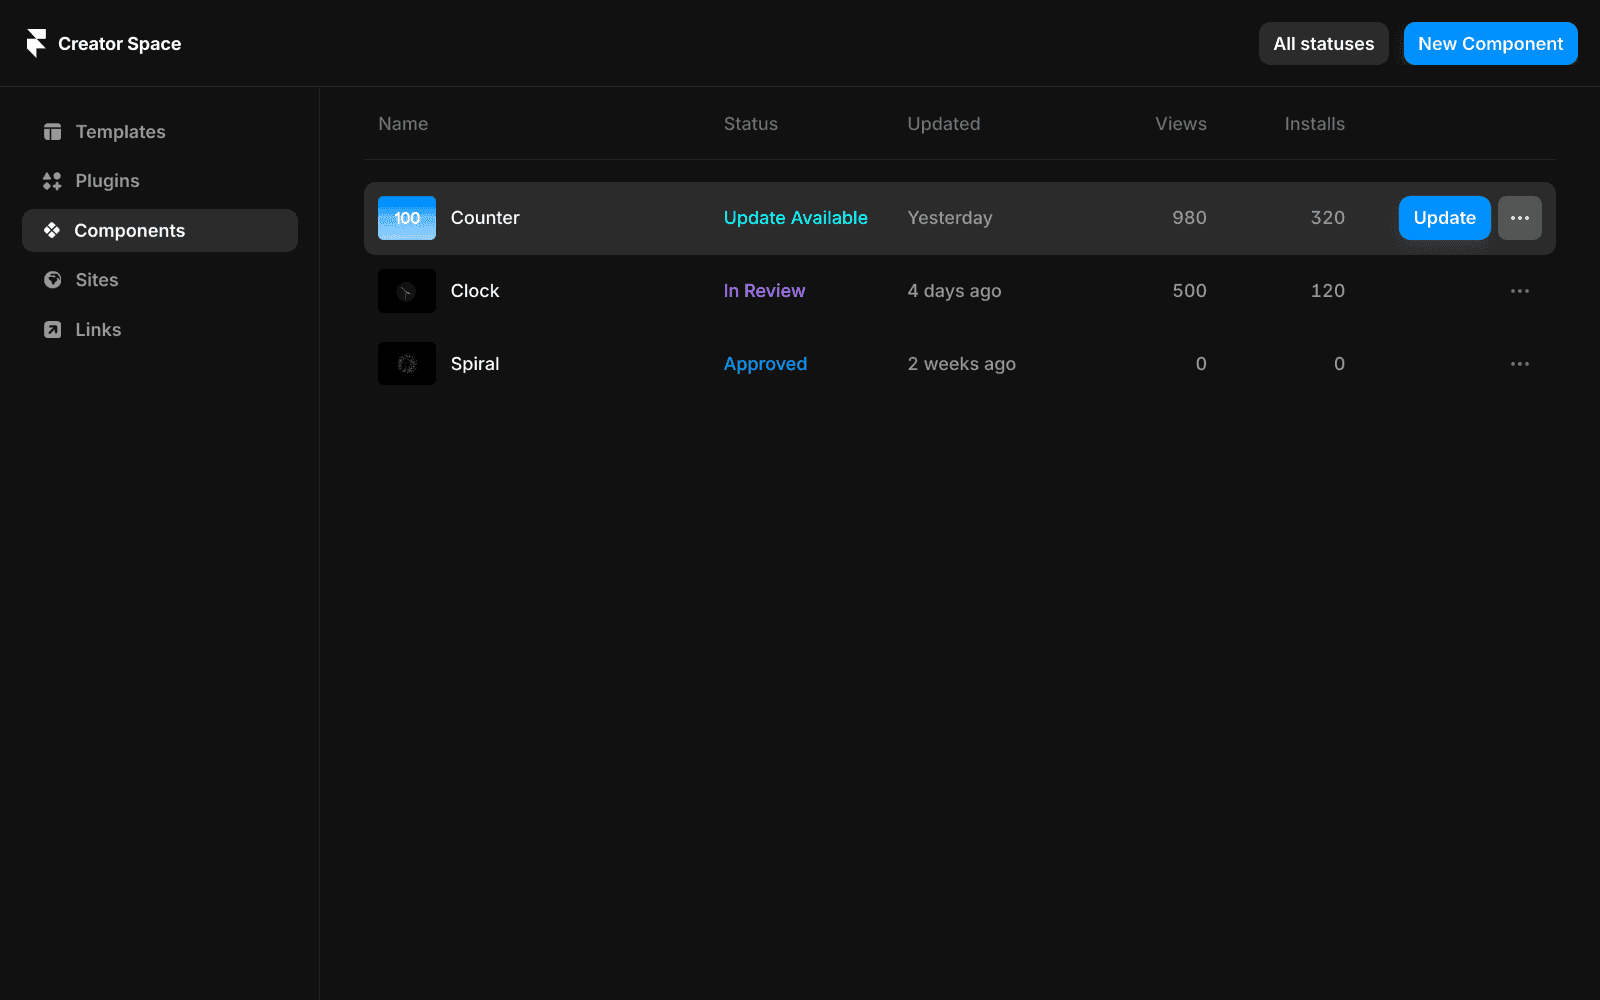The height and width of the screenshot is (1000, 1600).
Task: Click the Spiral component thumbnail
Action: pos(406,363)
